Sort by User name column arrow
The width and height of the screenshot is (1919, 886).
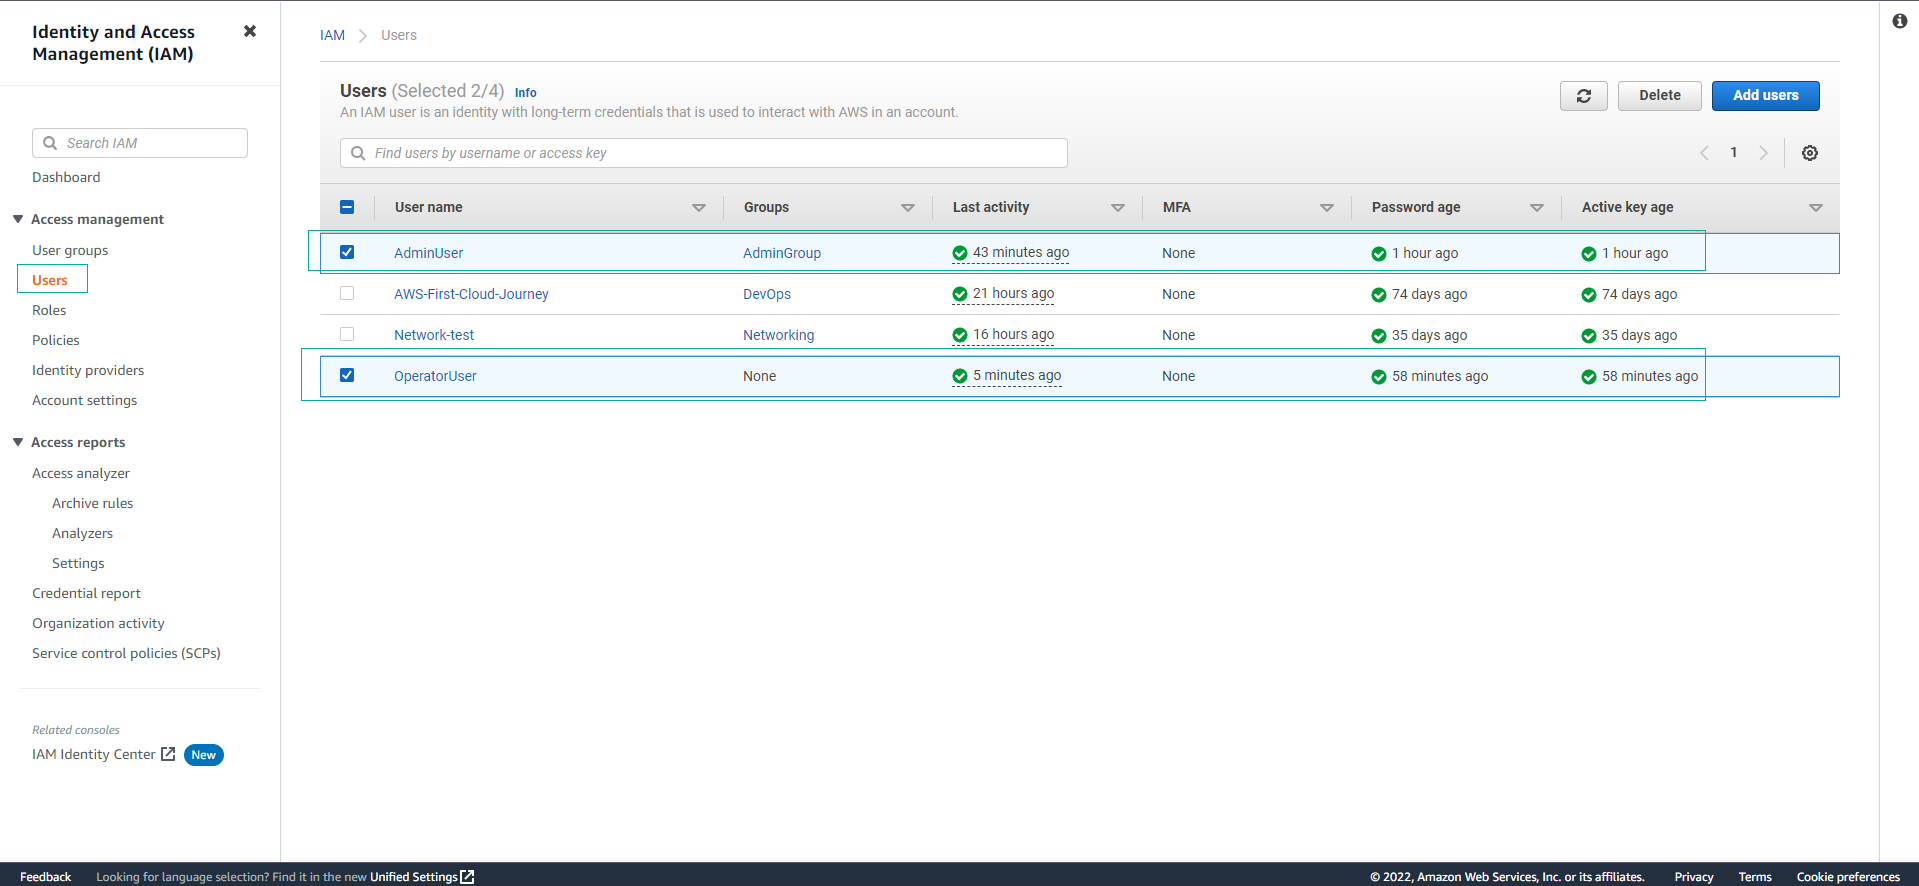(x=699, y=208)
